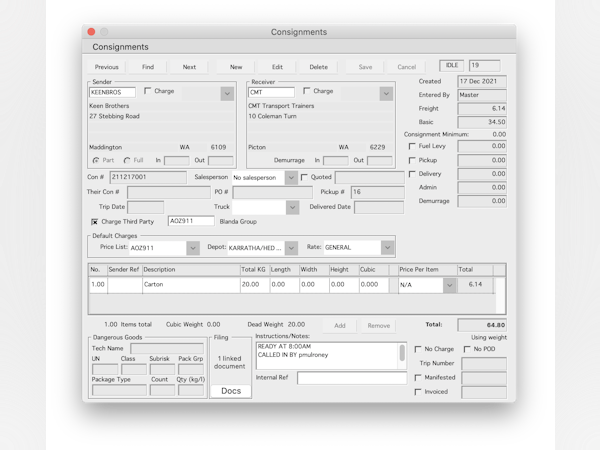Enable the Fuel Levy checkbox
This screenshot has height=450, width=600.
coord(412,146)
